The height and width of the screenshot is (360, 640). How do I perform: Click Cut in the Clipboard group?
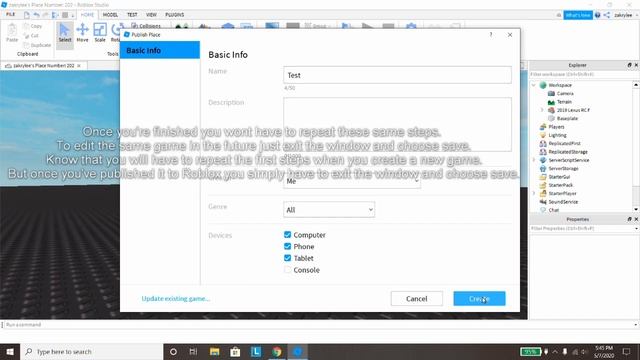click(x=31, y=36)
